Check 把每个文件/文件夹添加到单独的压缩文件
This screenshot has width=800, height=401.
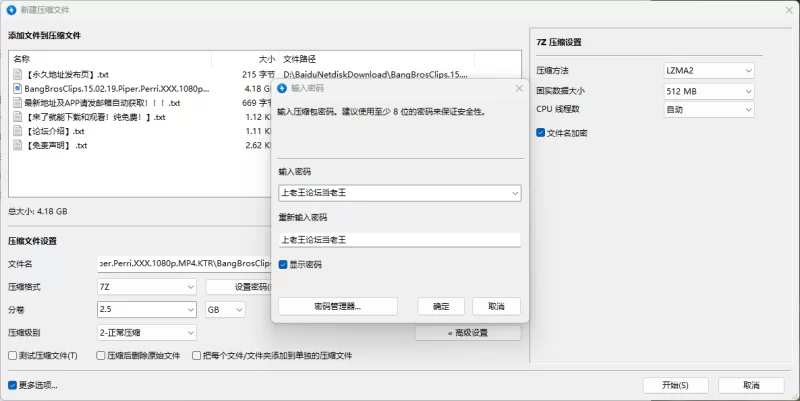point(196,356)
